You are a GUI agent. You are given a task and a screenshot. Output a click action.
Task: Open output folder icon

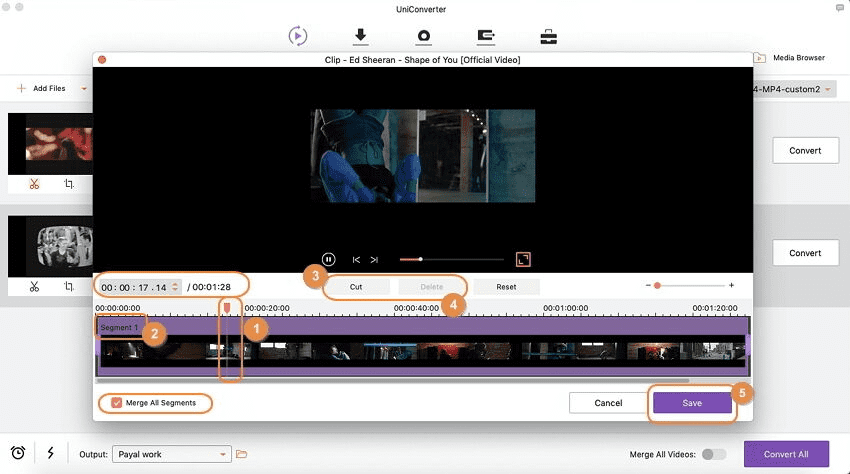[241, 454]
